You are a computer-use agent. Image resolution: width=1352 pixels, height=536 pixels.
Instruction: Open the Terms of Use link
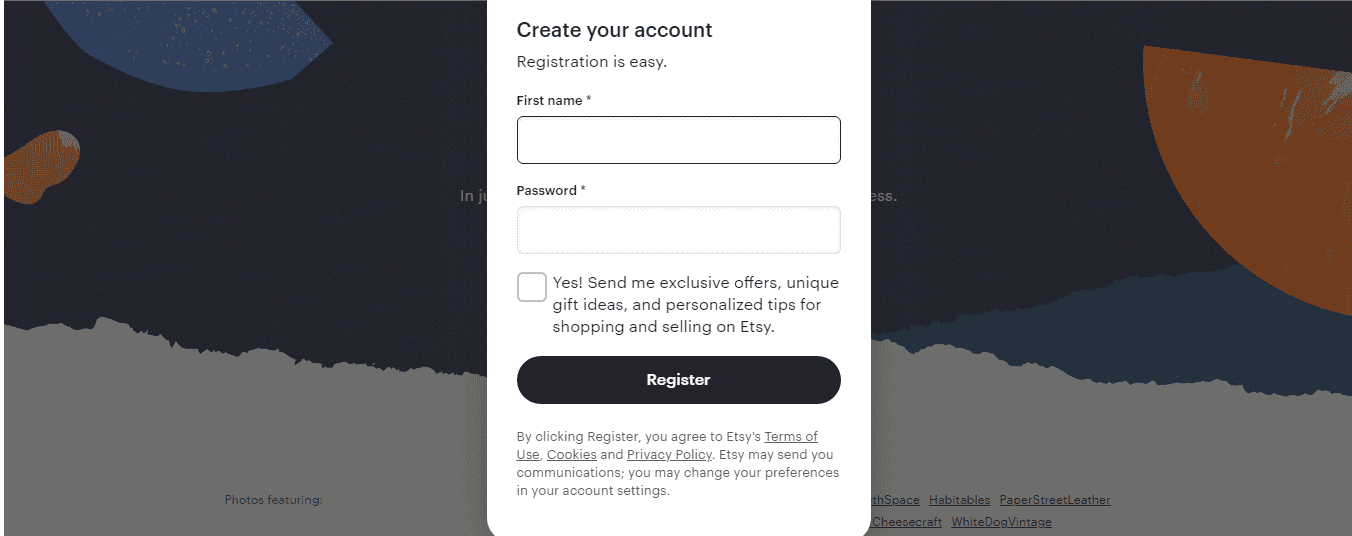(x=667, y=445)
